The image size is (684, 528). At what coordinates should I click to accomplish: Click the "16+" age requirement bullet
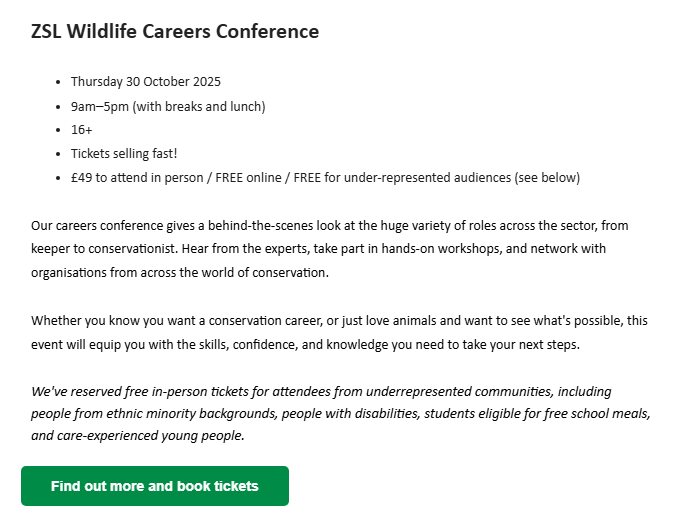pyautogui.click(x=81, y=130)
